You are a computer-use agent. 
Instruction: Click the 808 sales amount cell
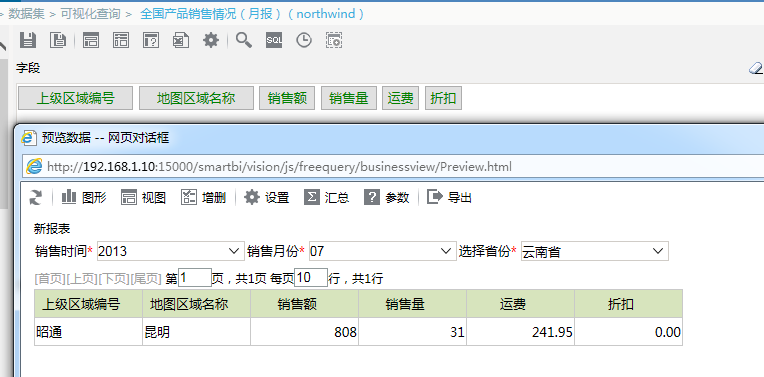coord(305,332)
